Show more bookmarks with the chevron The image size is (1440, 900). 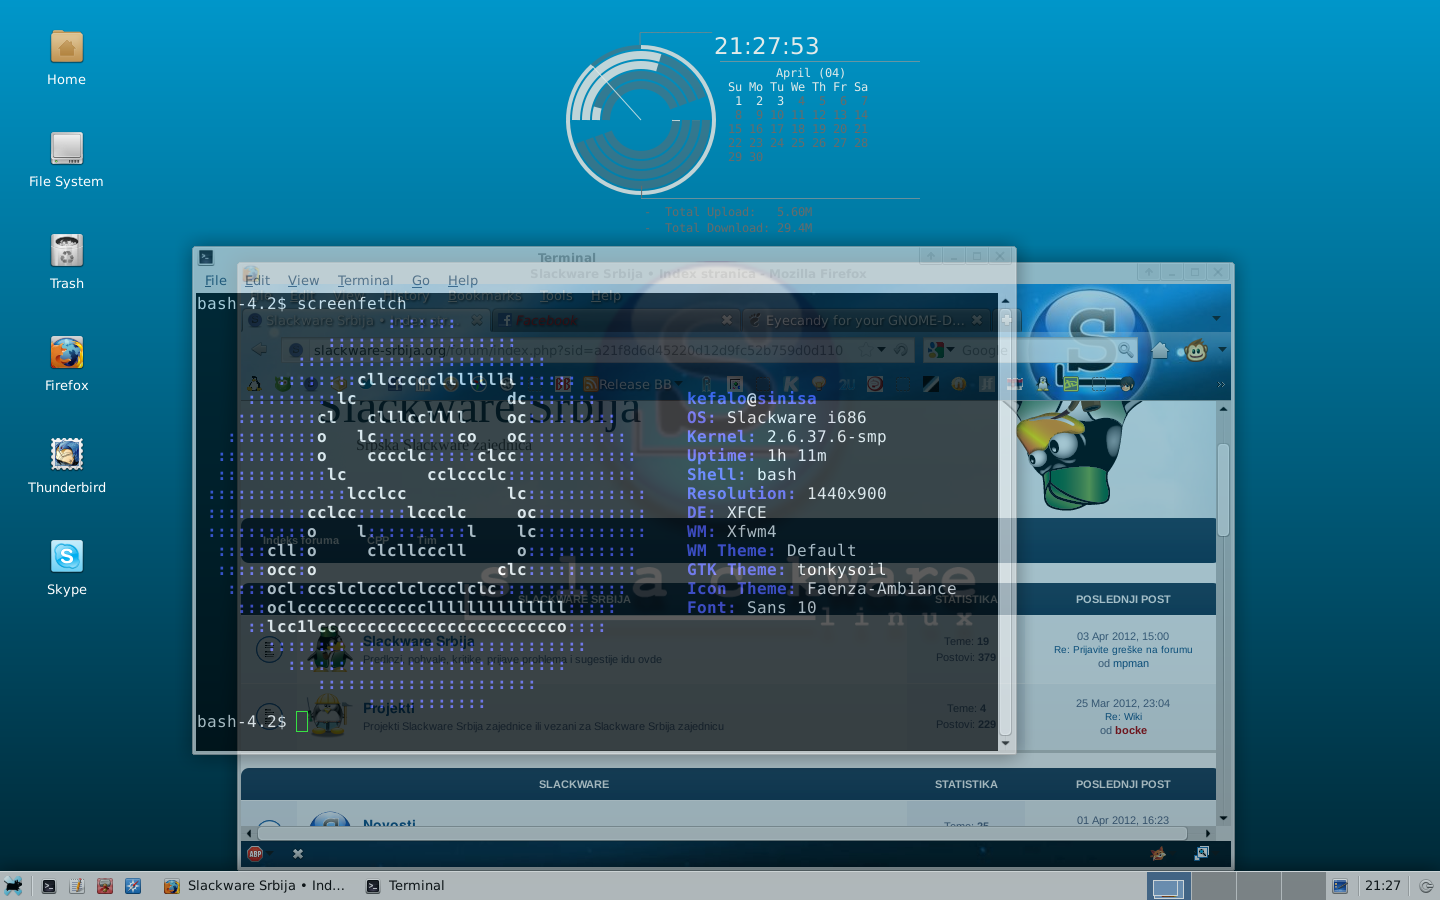click(1221, 384)
